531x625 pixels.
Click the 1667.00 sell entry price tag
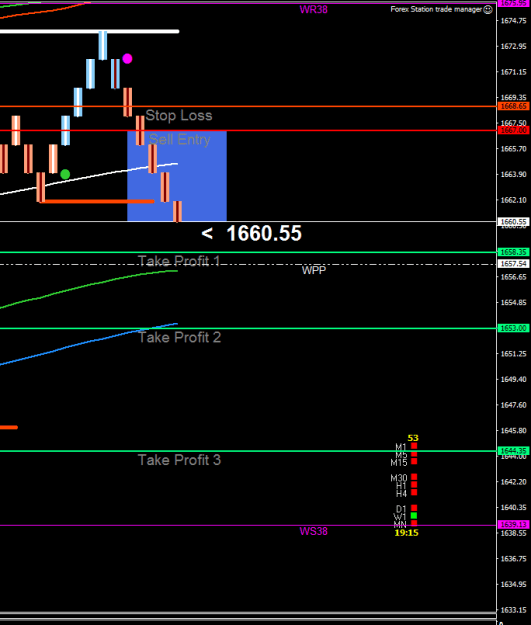click(x=514, y=130)
